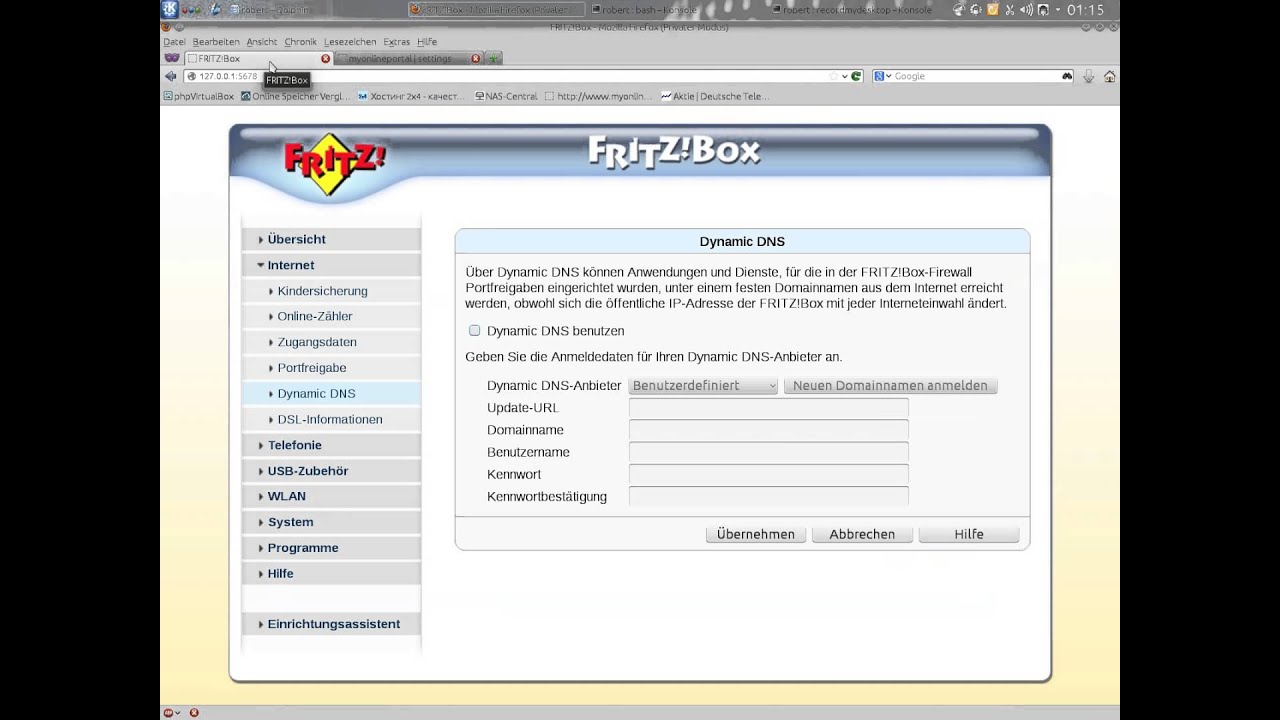This screenshot has height=720, width=1280.
Task: Open the URL history dropdown arrow
Action: coord(845,76)
